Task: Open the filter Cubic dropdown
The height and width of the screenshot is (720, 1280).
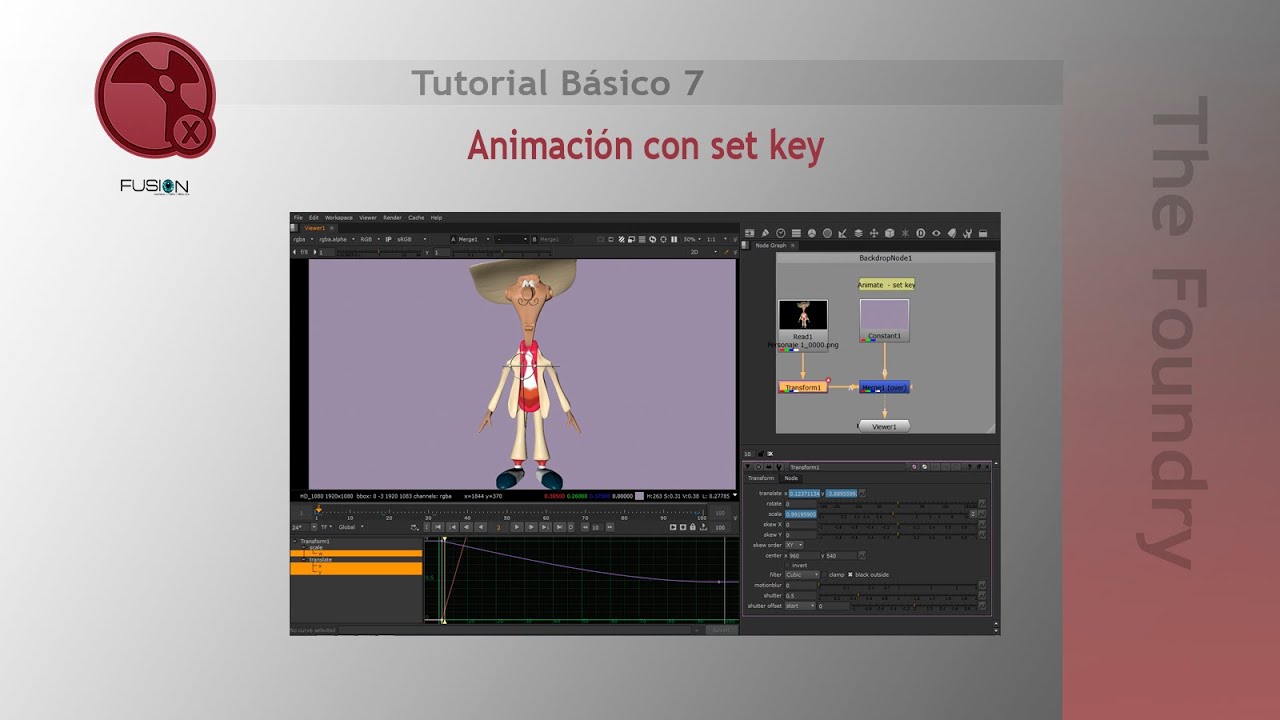Action: coord(802,575)
